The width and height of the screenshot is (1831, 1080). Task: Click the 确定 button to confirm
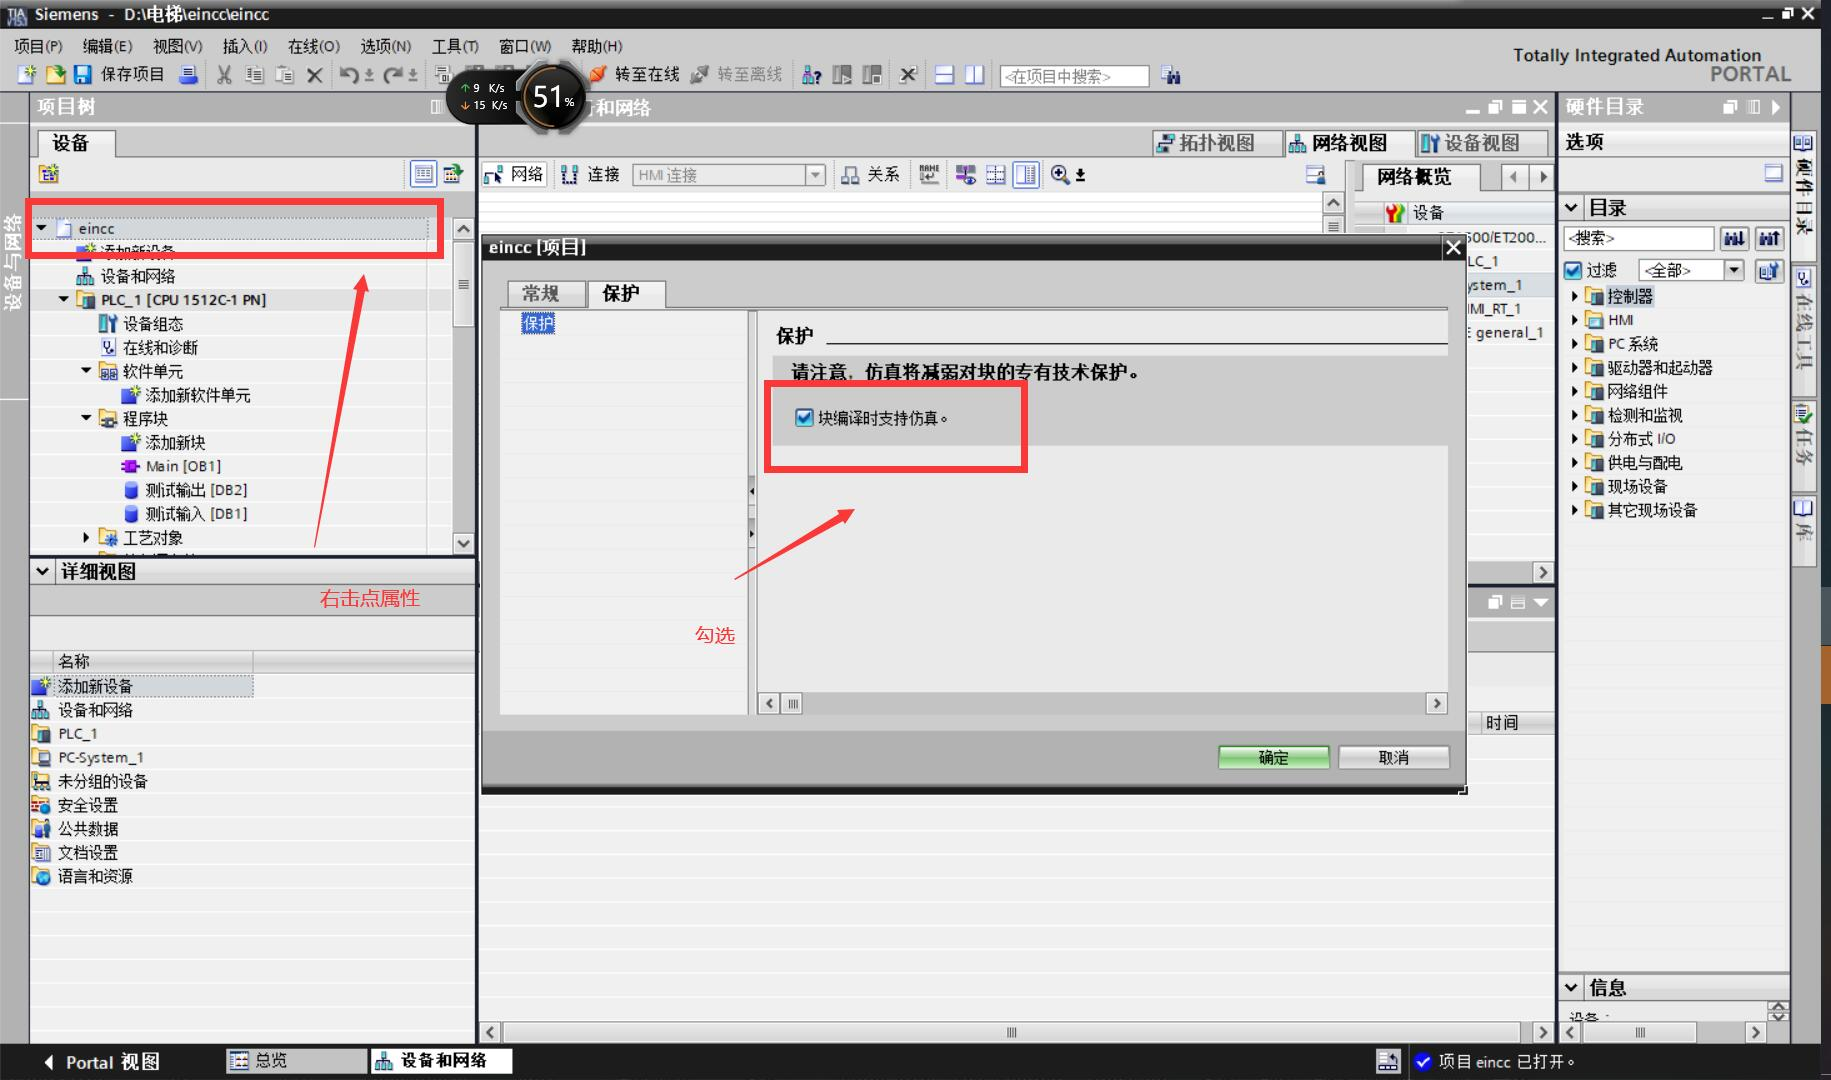pyautogui.click(x=1273, y=757)
